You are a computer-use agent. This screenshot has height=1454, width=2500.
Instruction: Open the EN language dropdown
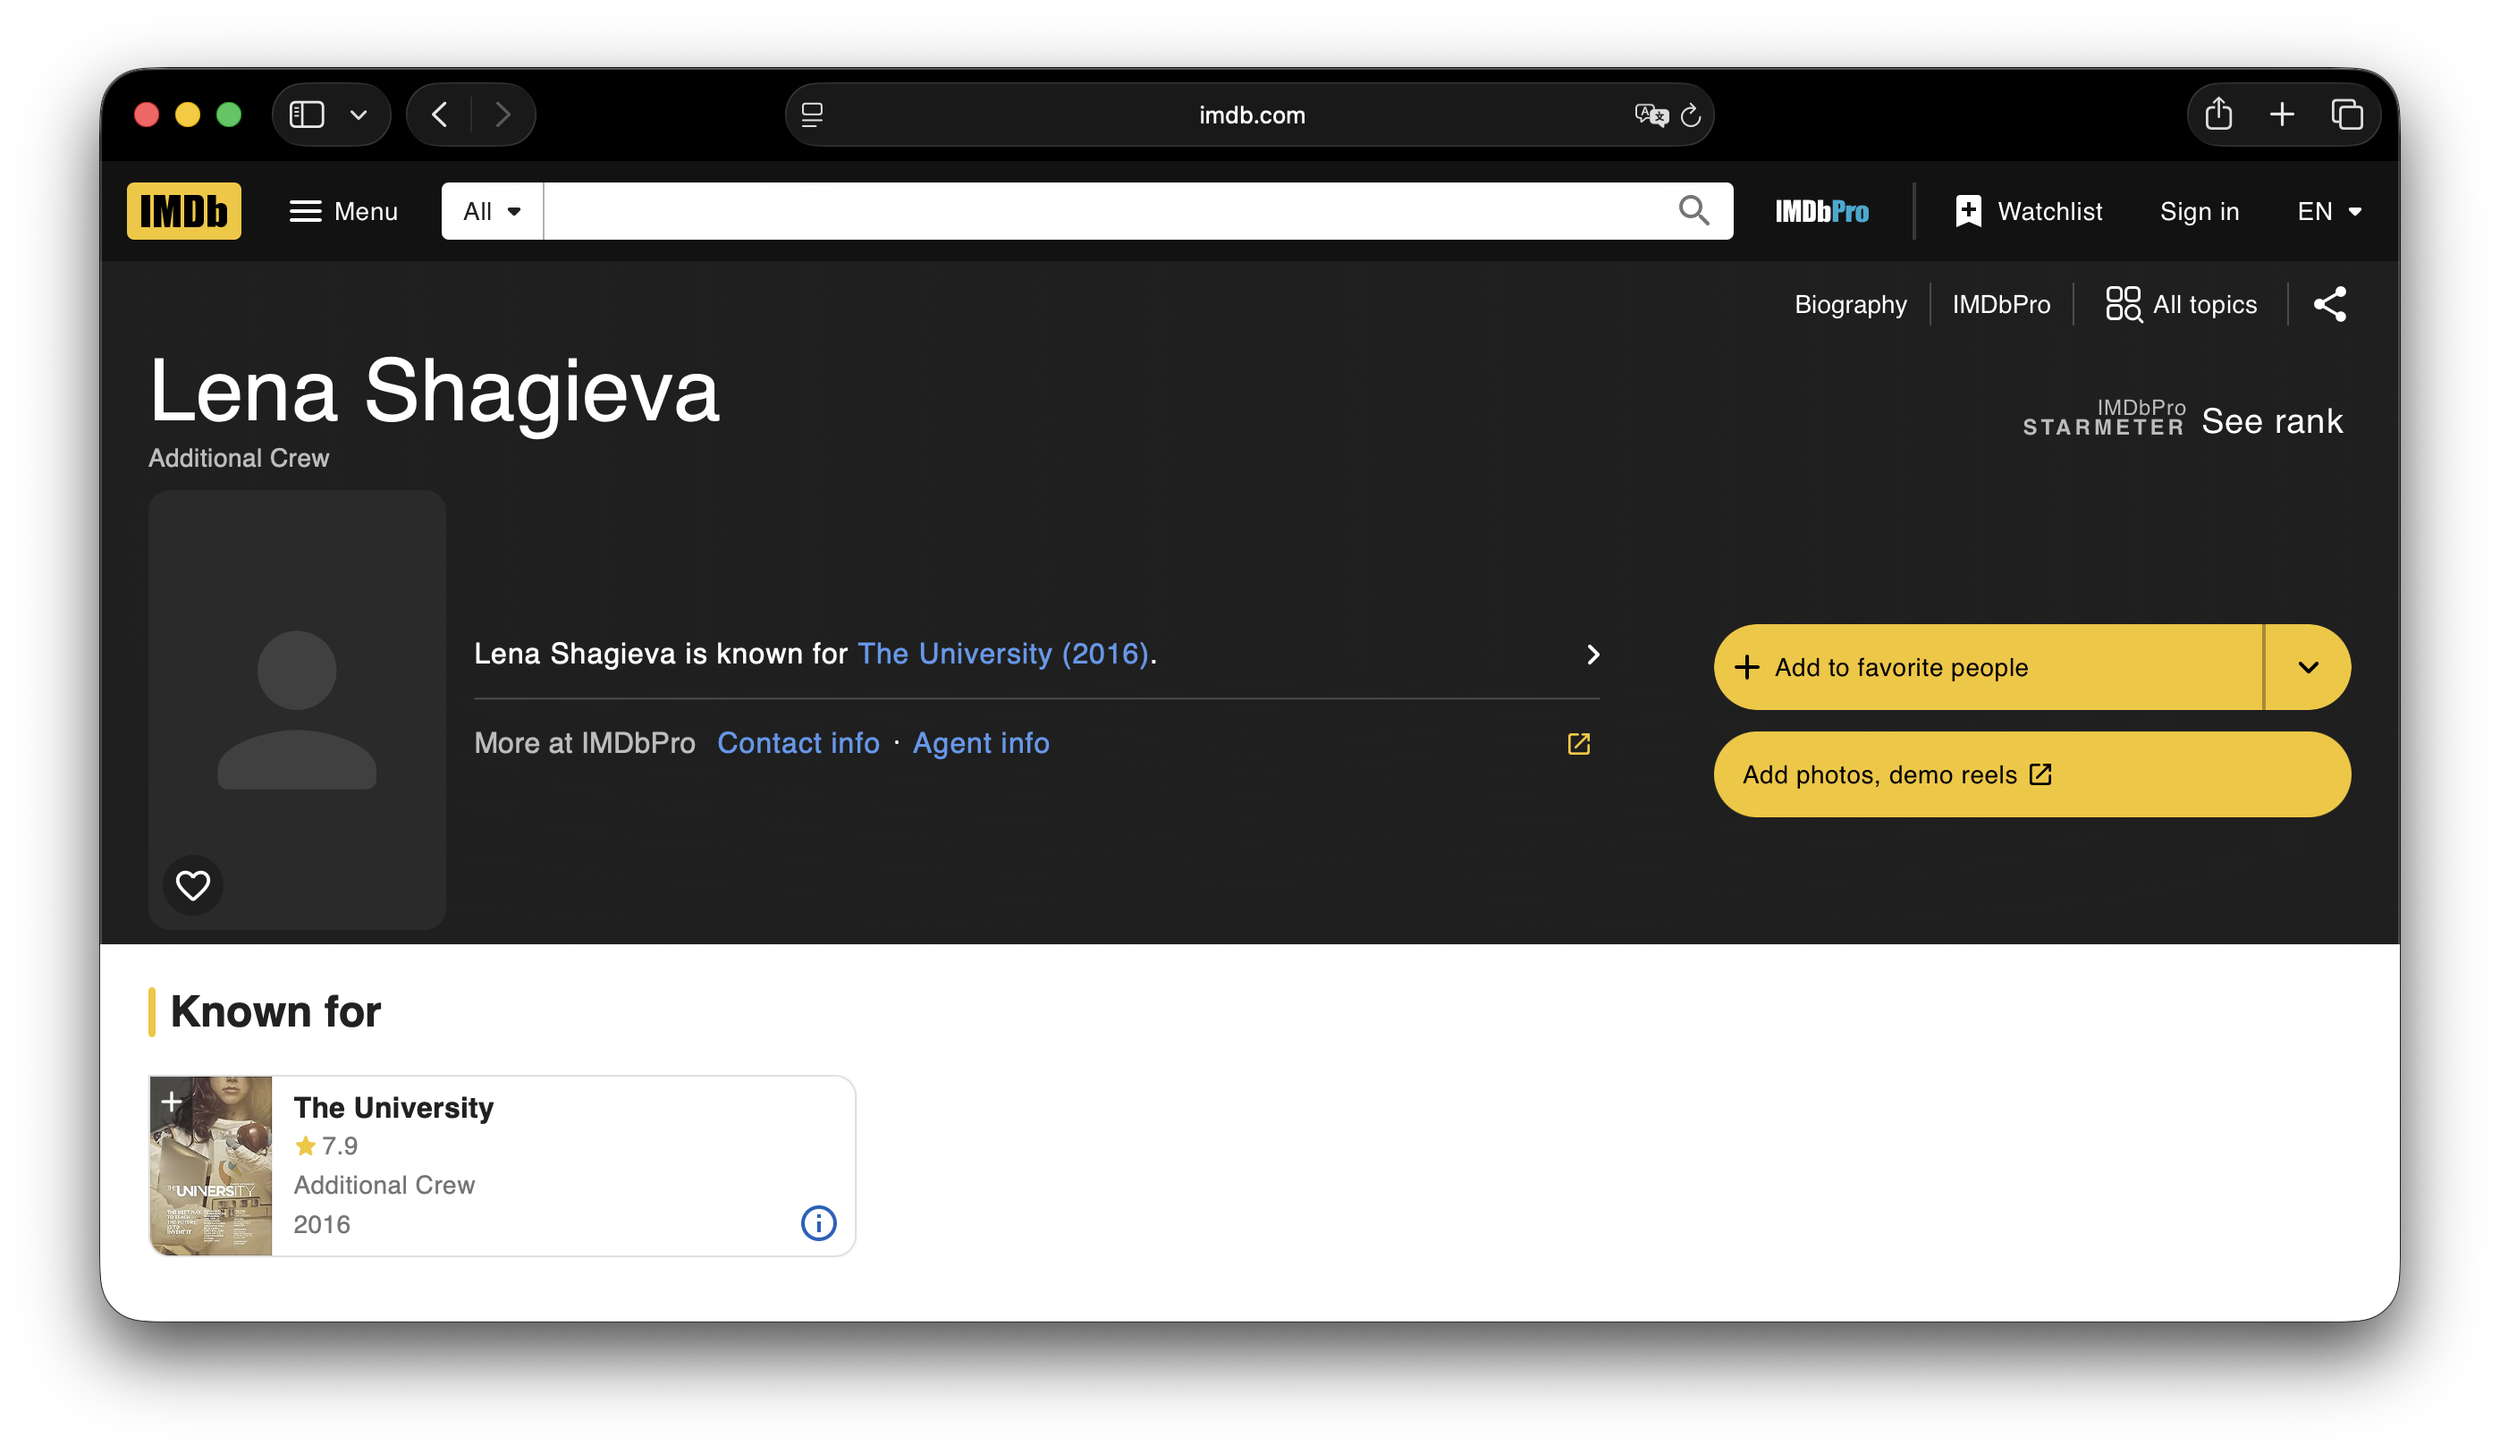[2329, 211]
